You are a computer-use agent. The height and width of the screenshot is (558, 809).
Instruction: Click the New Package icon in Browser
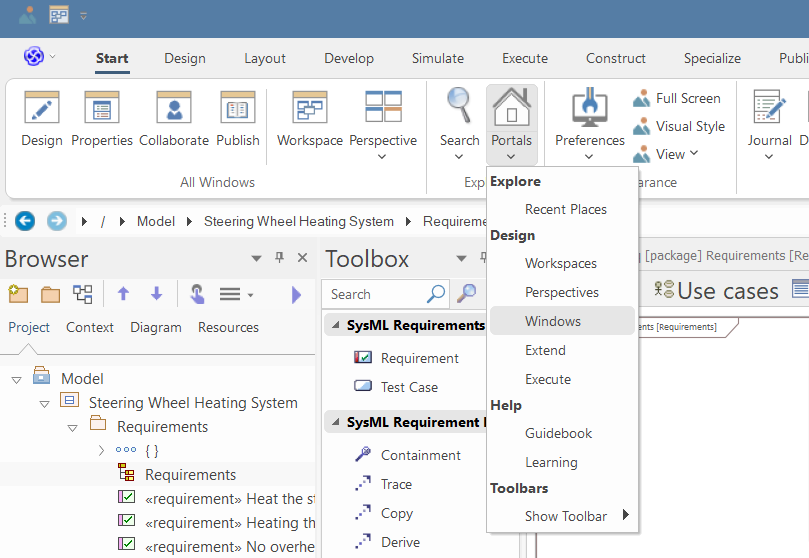18,294
